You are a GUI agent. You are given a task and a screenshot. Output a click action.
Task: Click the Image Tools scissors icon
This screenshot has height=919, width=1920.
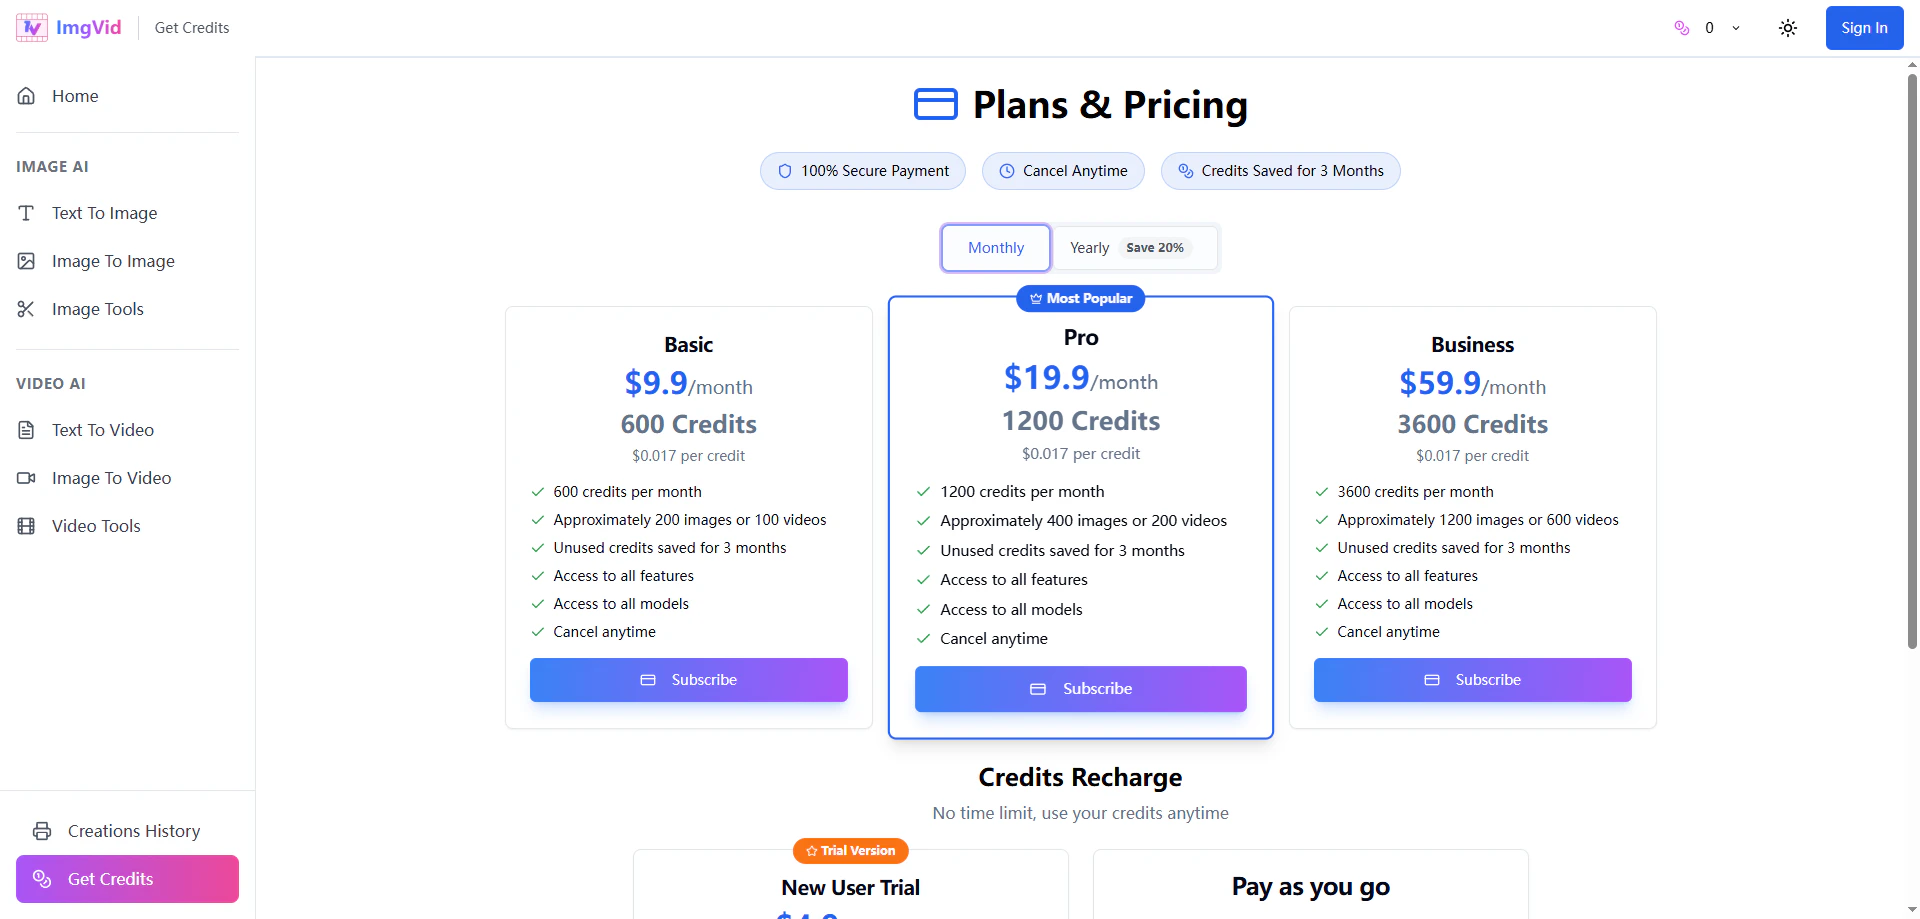coord(27,309)
